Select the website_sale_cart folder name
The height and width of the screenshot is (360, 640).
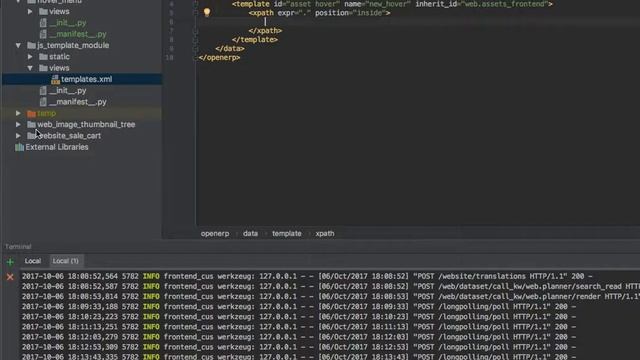pyautogui.click(x=69, y=136)
